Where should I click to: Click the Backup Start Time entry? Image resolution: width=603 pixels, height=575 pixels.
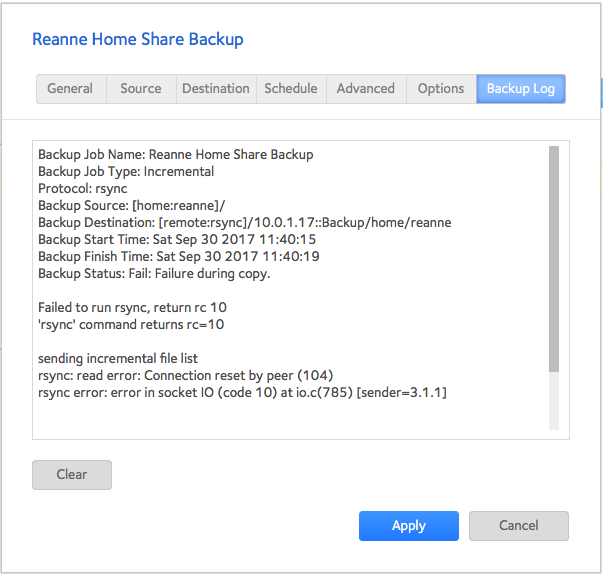pos(177,240)
